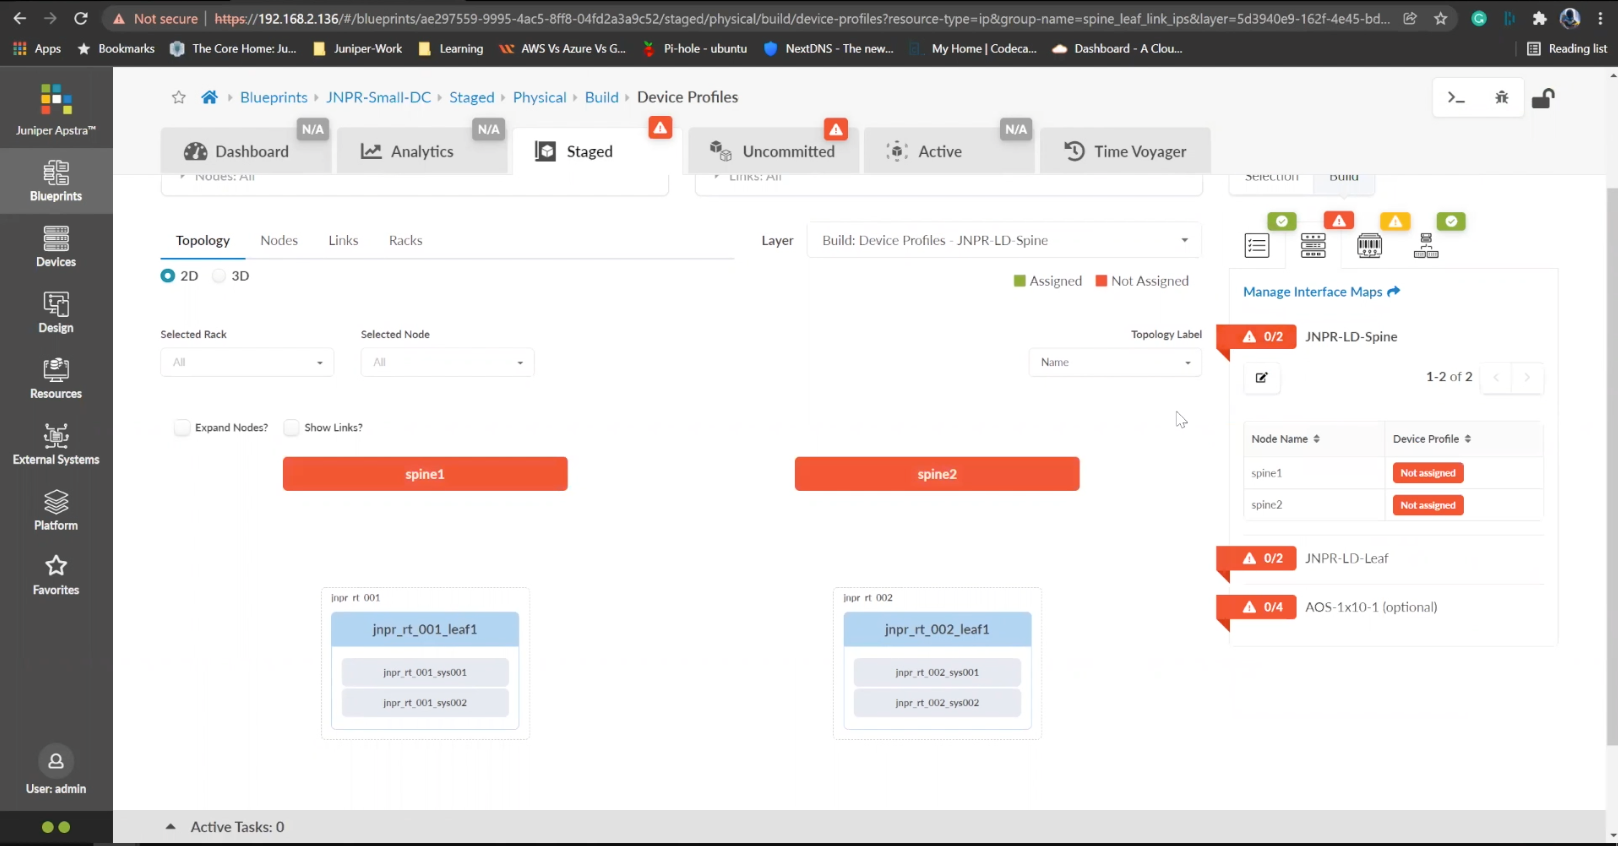This screenshot has height=846, width=1618.
Task: Open Favorites in the sidebar
Action: pos(56,575)
